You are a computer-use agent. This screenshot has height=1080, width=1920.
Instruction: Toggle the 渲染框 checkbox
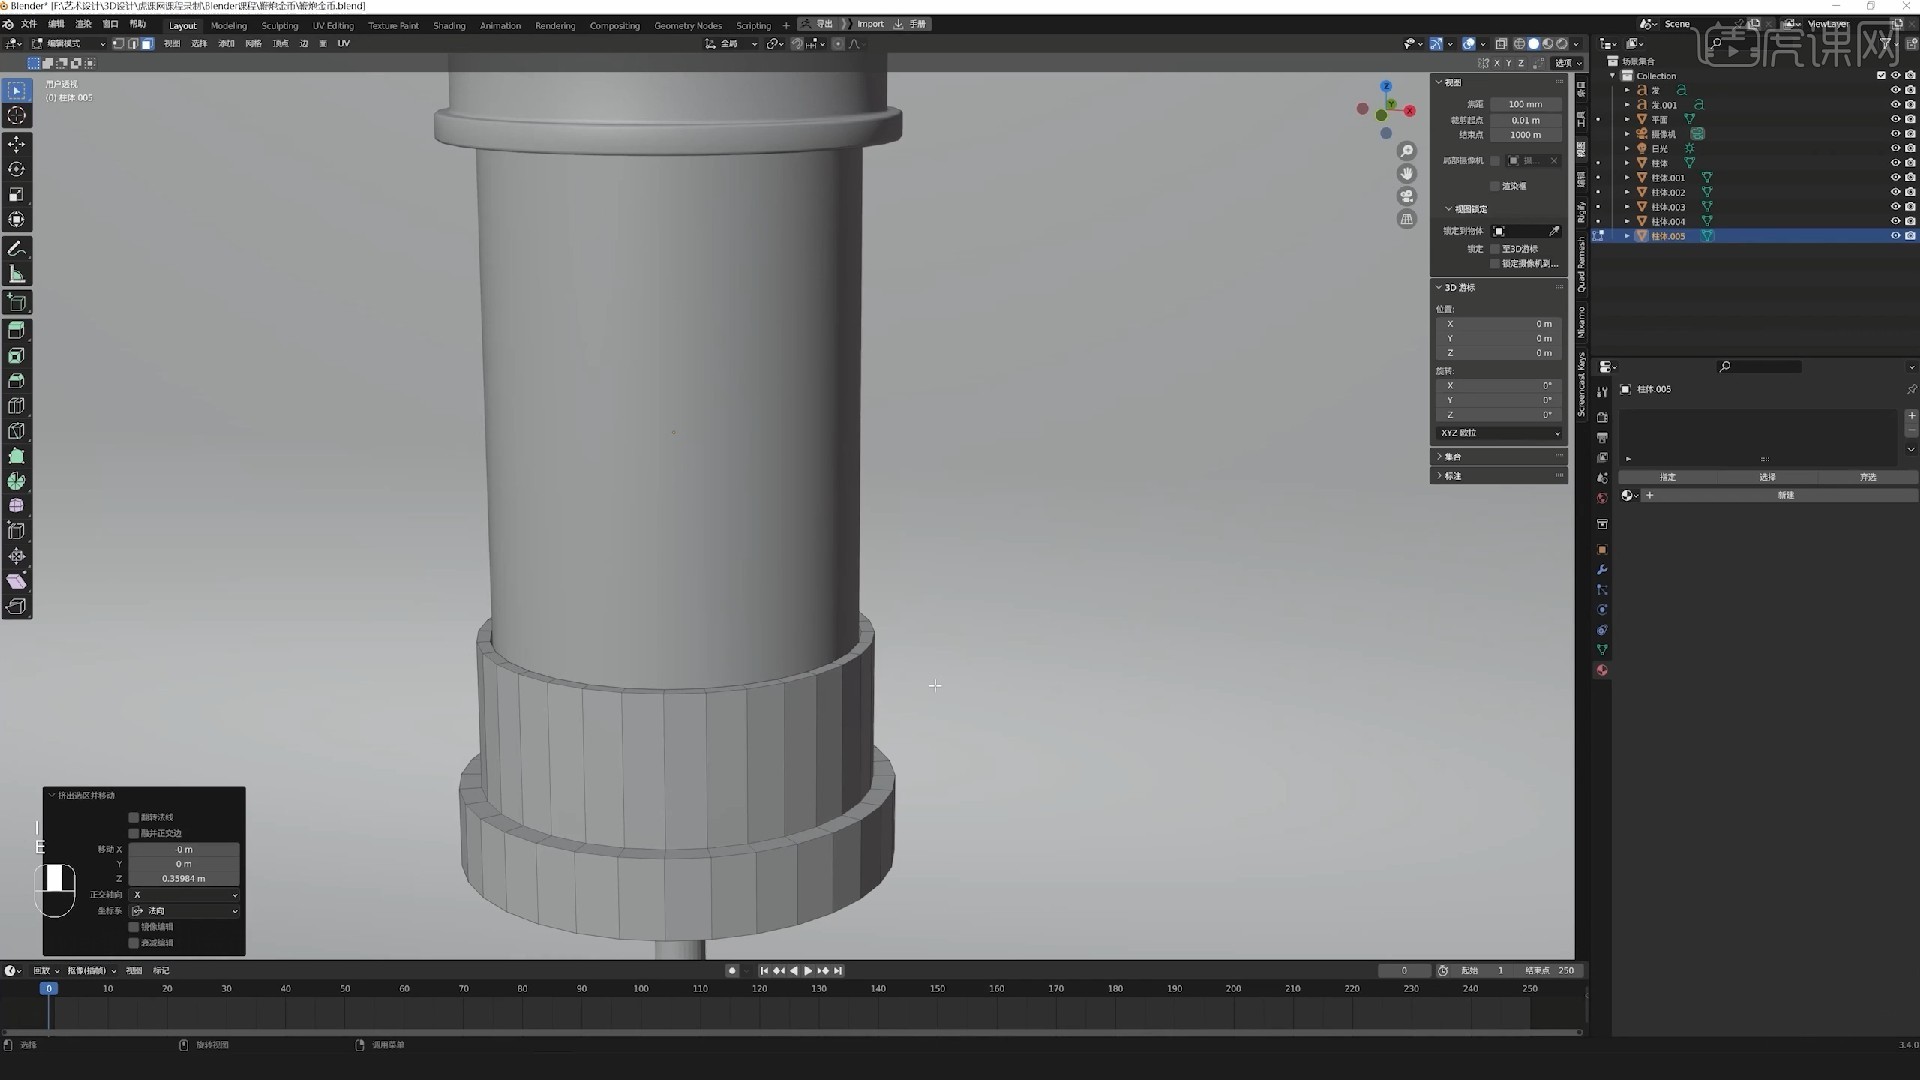(x=1496, y=186)
